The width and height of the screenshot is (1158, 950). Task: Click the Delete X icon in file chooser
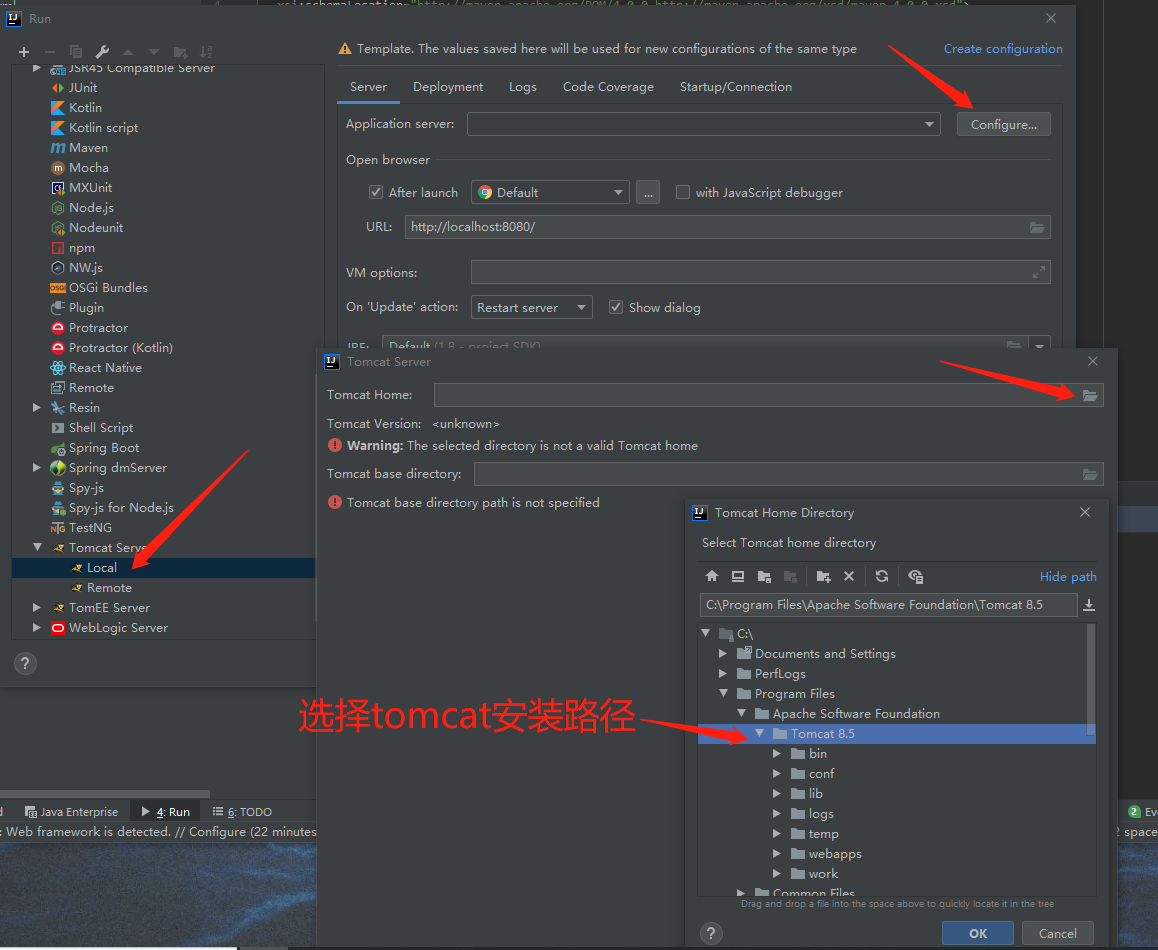pos(849,576)
